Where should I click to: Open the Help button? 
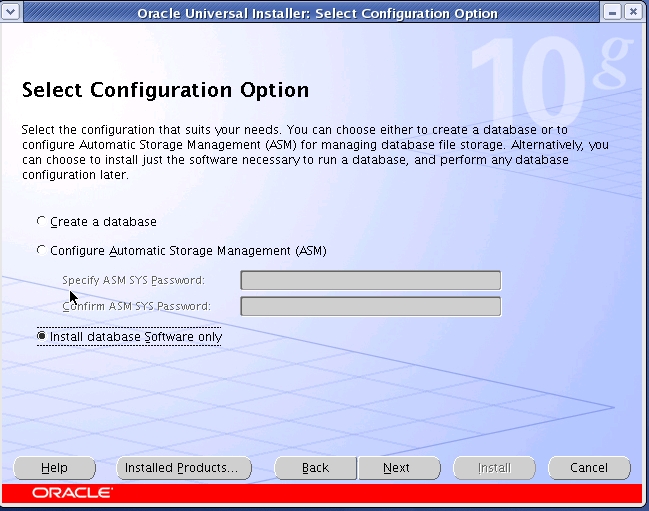(54, 468)
